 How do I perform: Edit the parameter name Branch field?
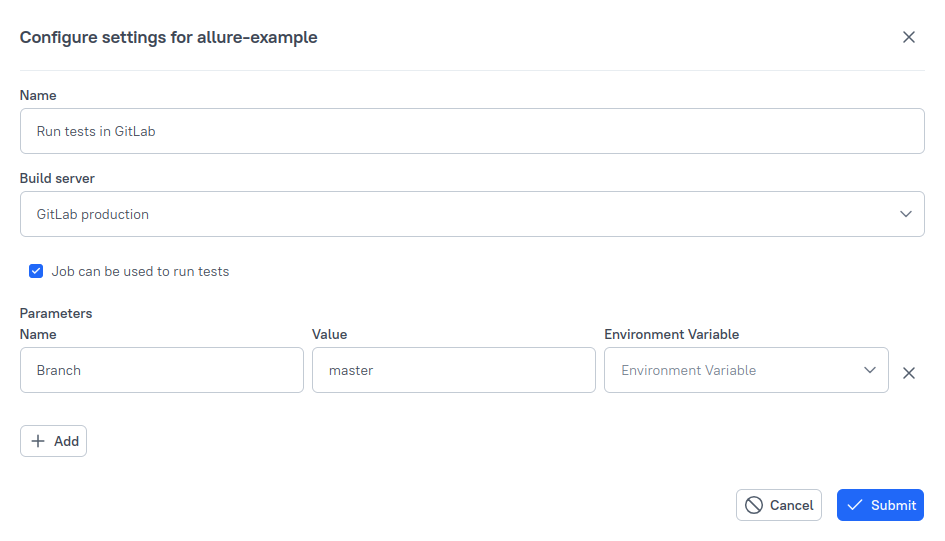pos(162,370)
